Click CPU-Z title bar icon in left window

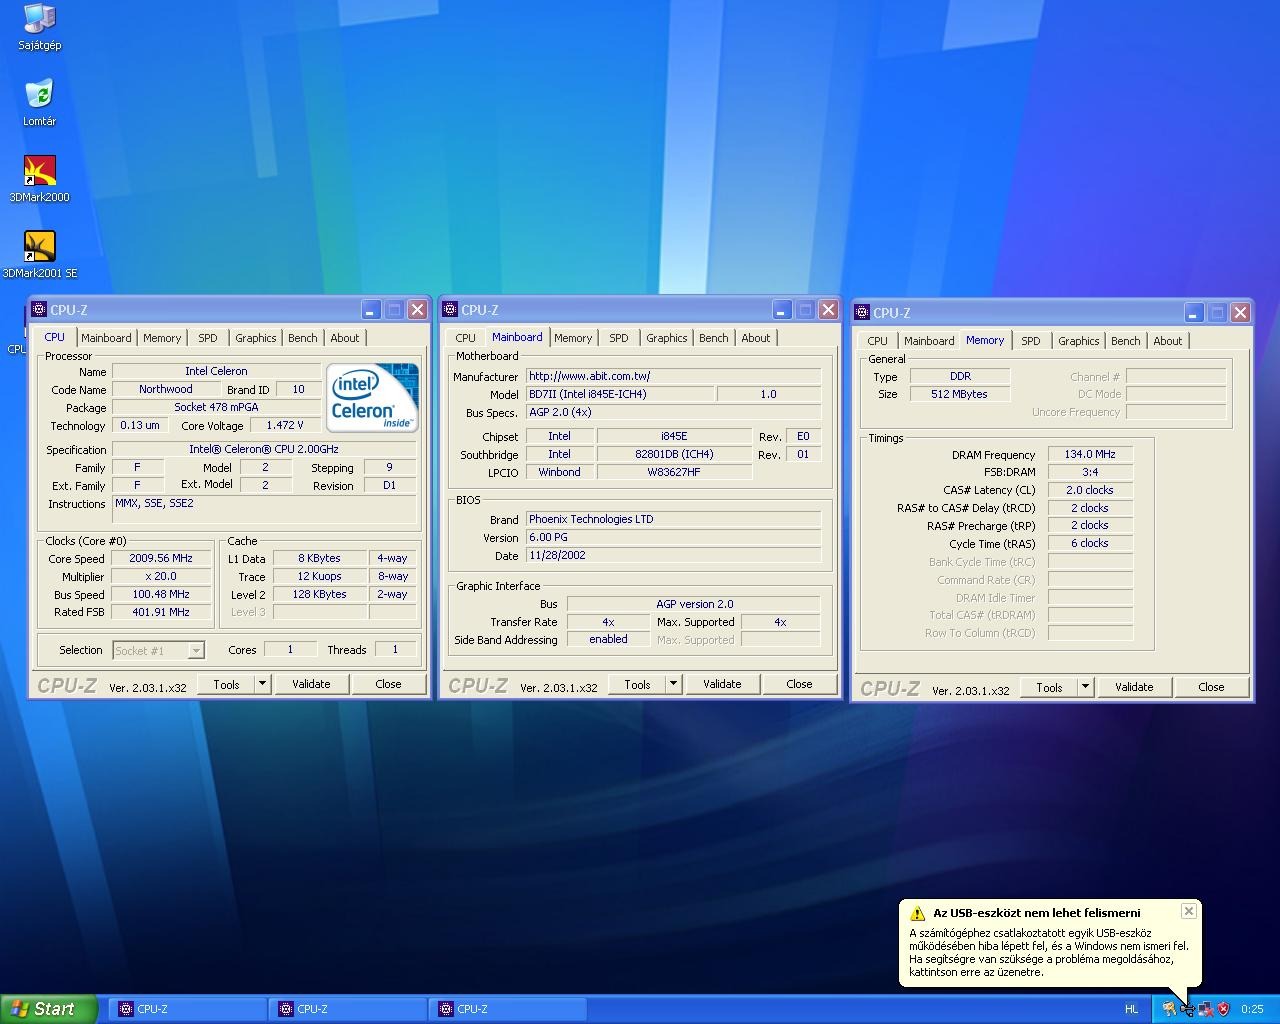pyautogui.click(x=39, y=310)
